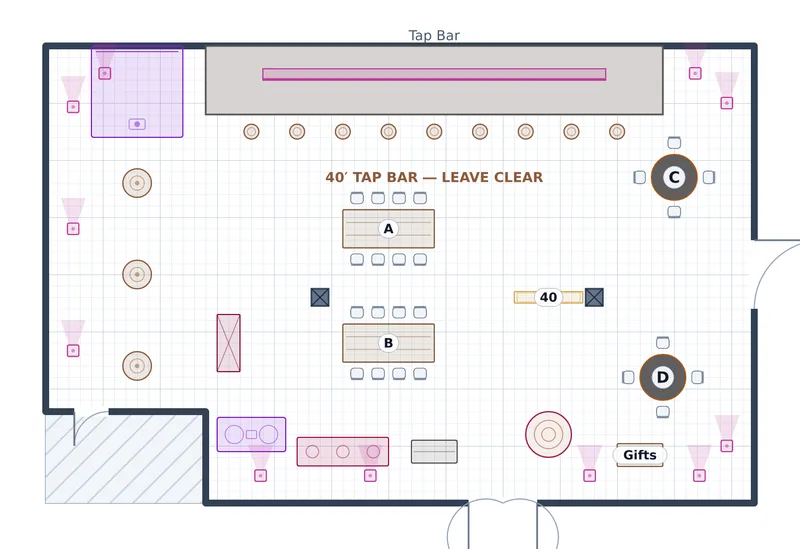The height and width of the screenshot is (549, 800).
Task: Select the hatched storage room
Action: point(124,458)
